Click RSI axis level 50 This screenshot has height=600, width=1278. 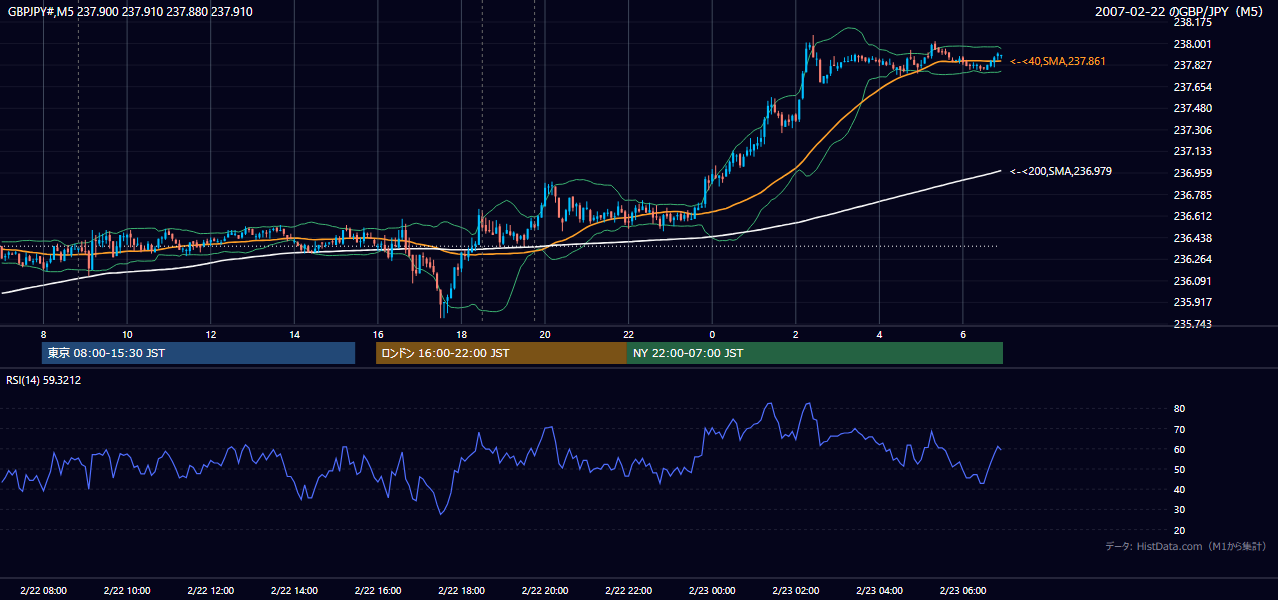click(x=1180, y=469)
